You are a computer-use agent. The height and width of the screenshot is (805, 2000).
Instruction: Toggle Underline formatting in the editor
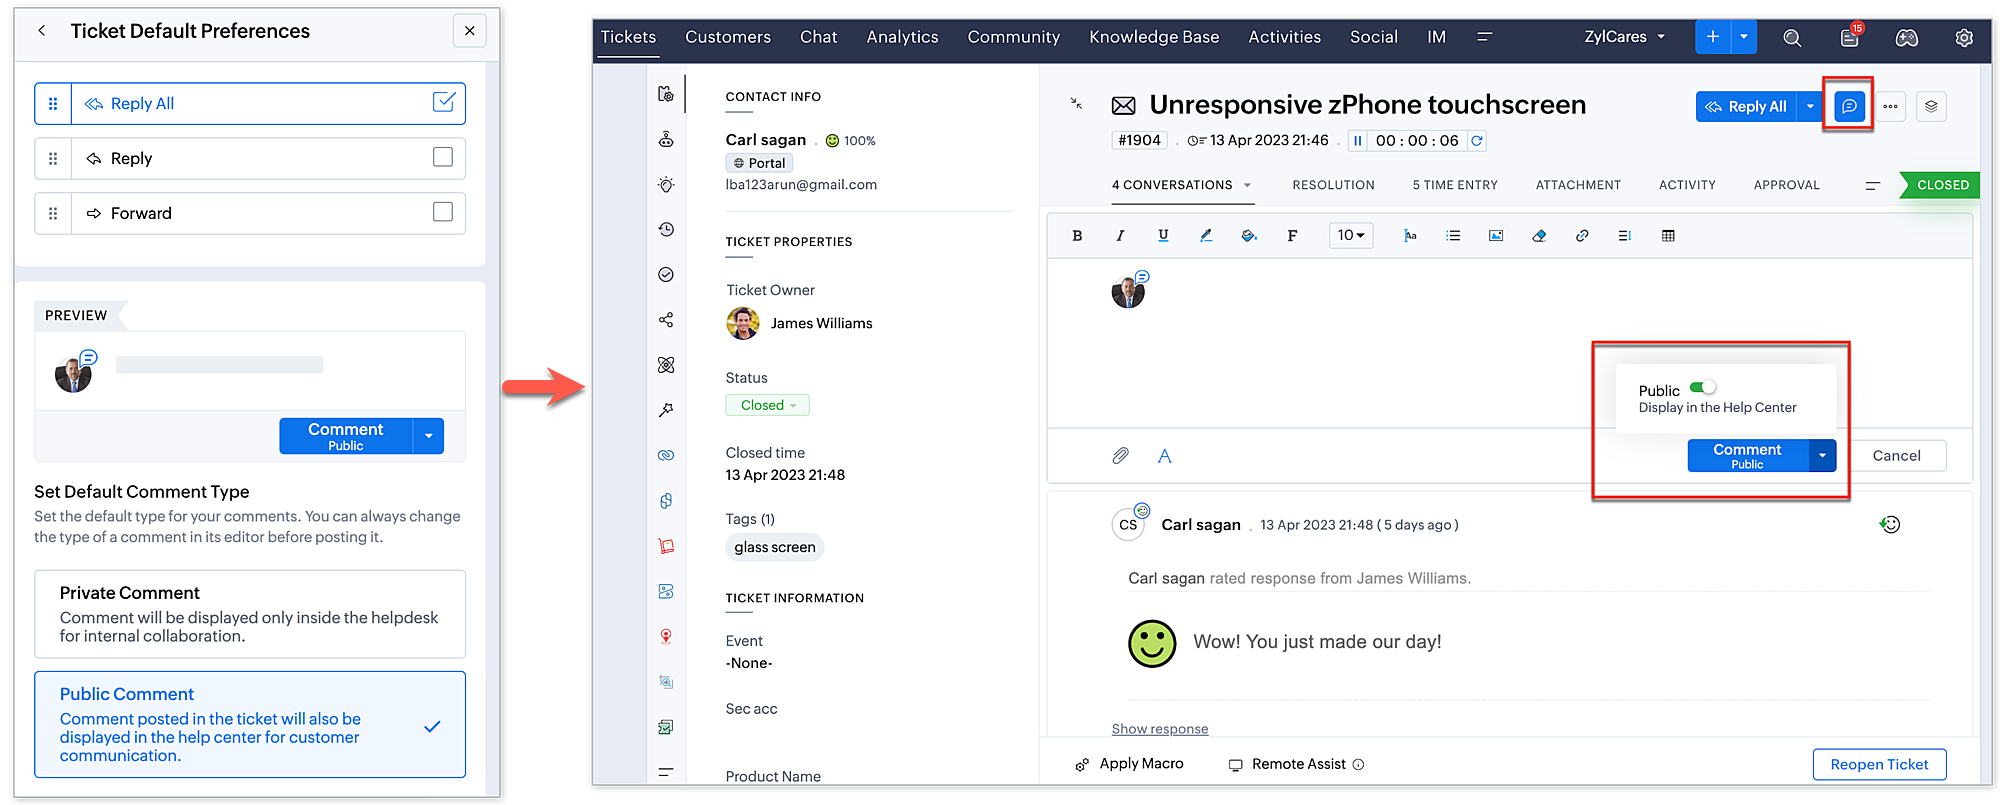tap(1163, 236)
